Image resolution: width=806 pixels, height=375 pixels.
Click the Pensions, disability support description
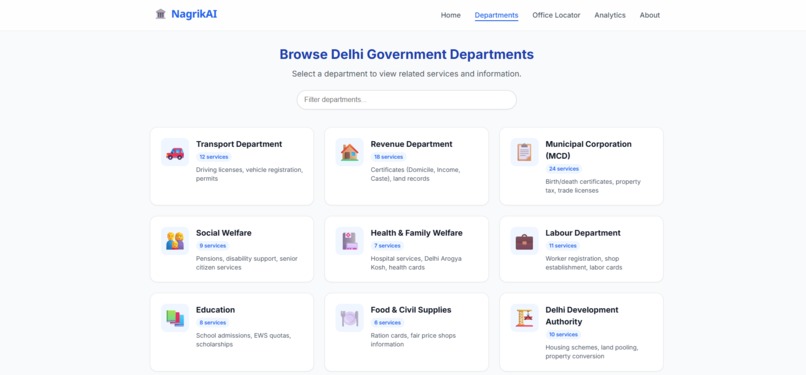pyautogui.click(x=247, y=263)
